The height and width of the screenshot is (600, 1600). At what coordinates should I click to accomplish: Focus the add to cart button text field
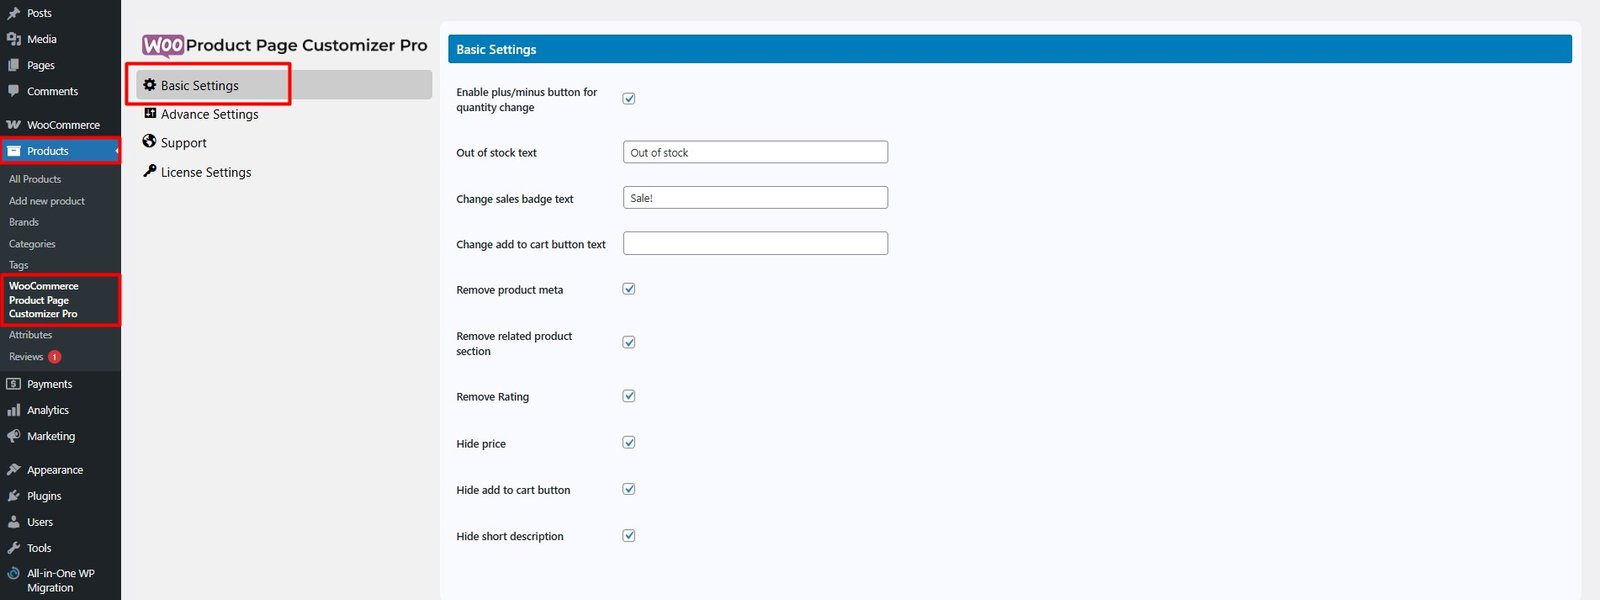coord(755,243)
